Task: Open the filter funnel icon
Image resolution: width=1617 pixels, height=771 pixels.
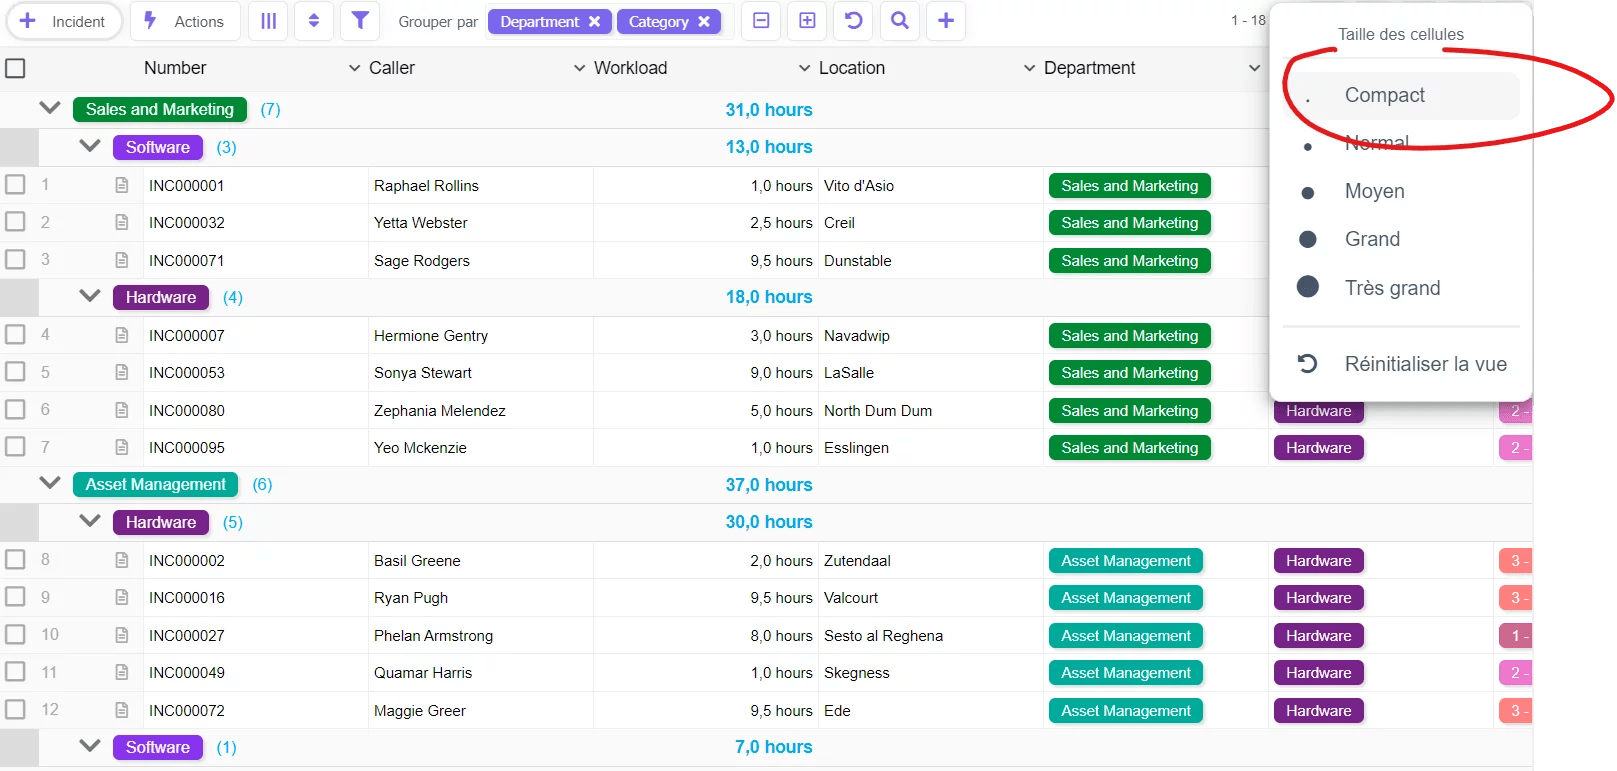Action: tap(360, 21)
